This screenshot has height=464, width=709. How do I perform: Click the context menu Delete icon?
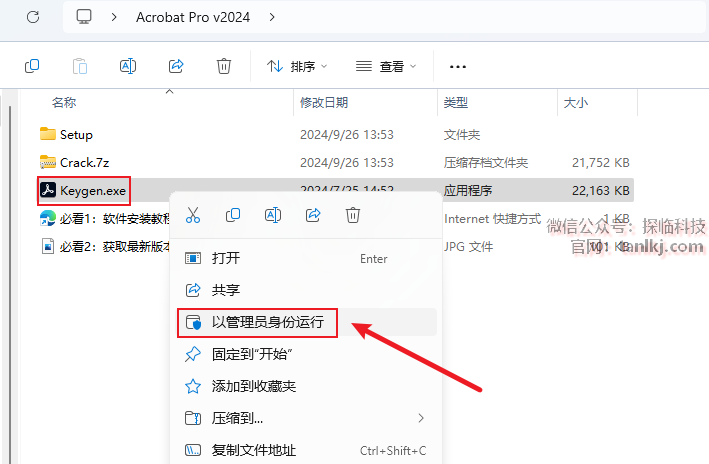[353, 215]
